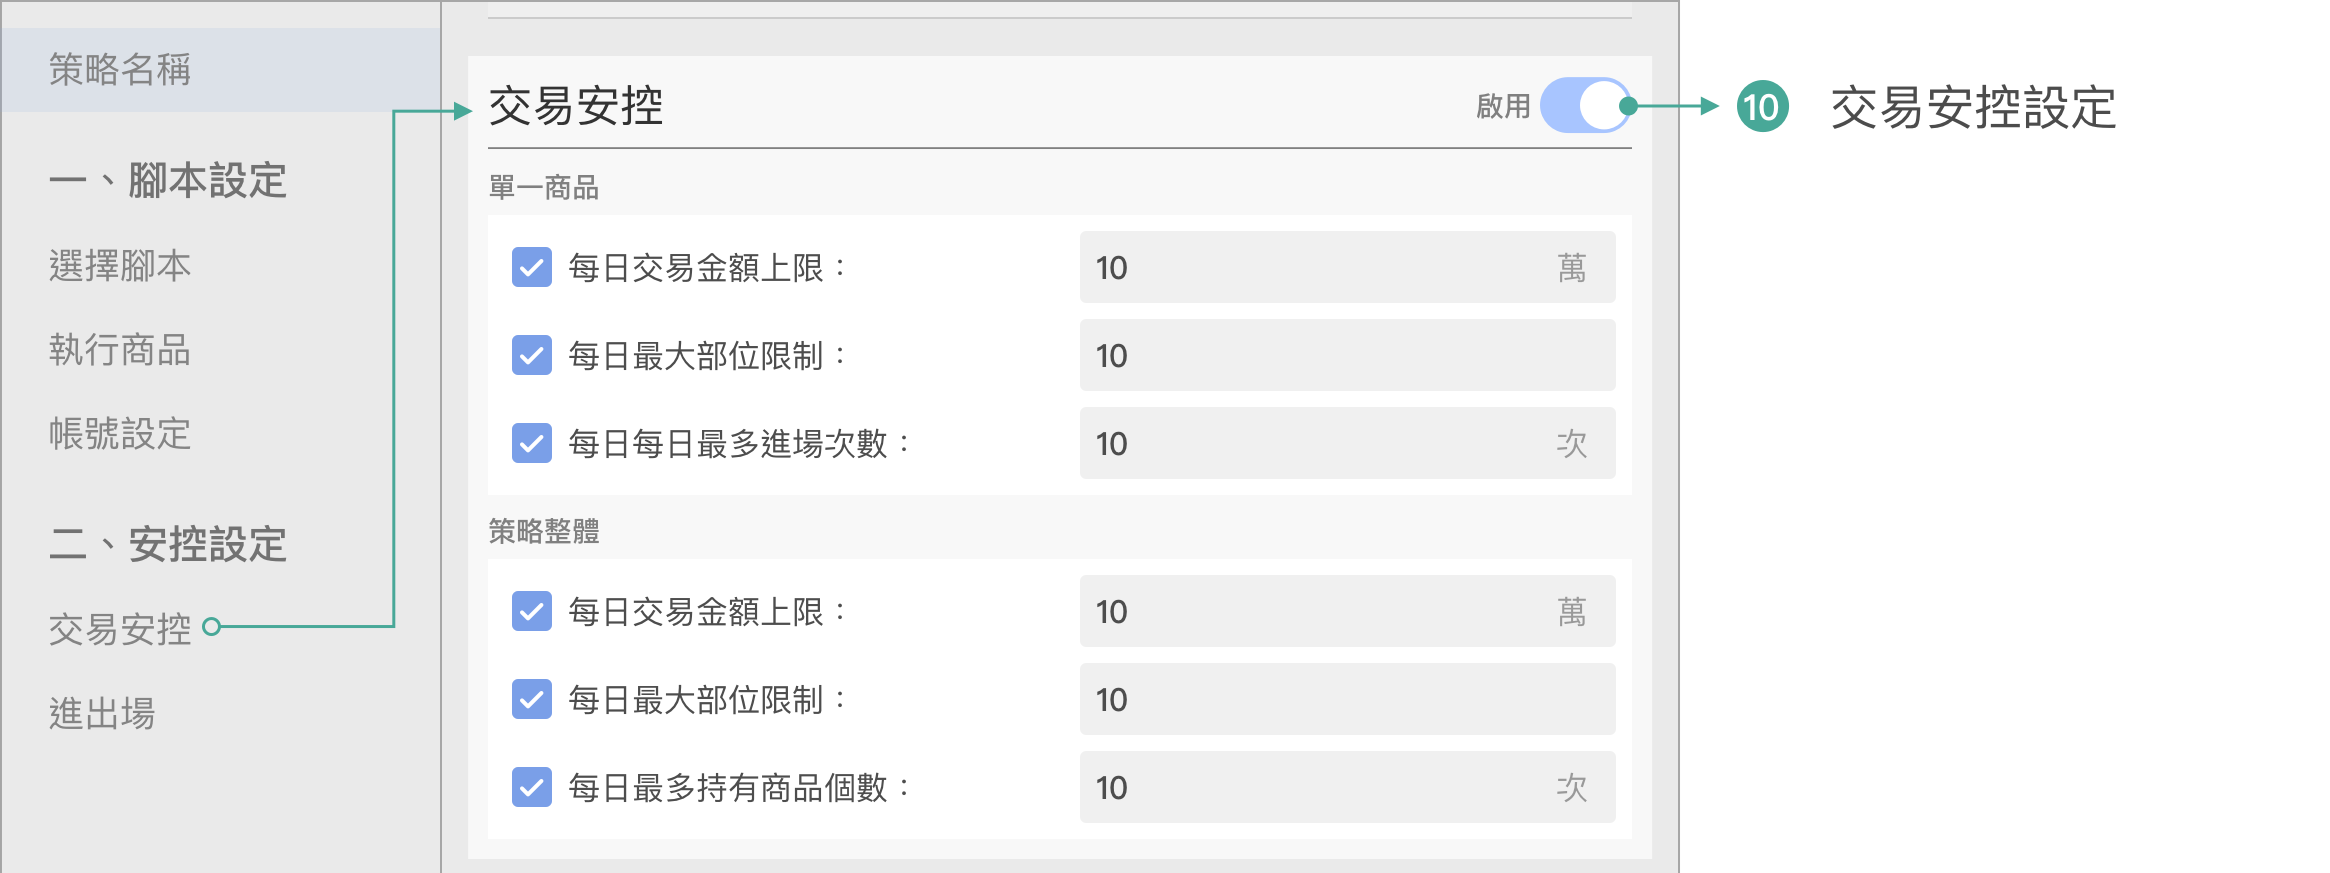Uncheck 每日最大部位限制 under 單一商品
Screen dimensions: 2330x873
tap(532, 356)
